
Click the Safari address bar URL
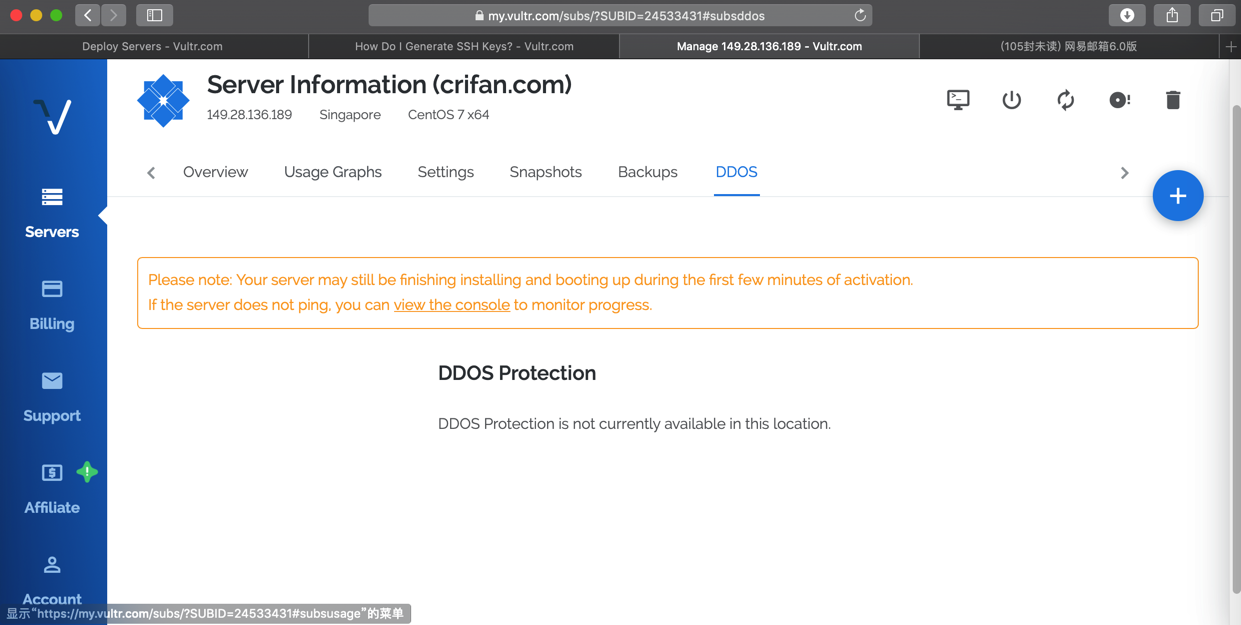[620, 16]
